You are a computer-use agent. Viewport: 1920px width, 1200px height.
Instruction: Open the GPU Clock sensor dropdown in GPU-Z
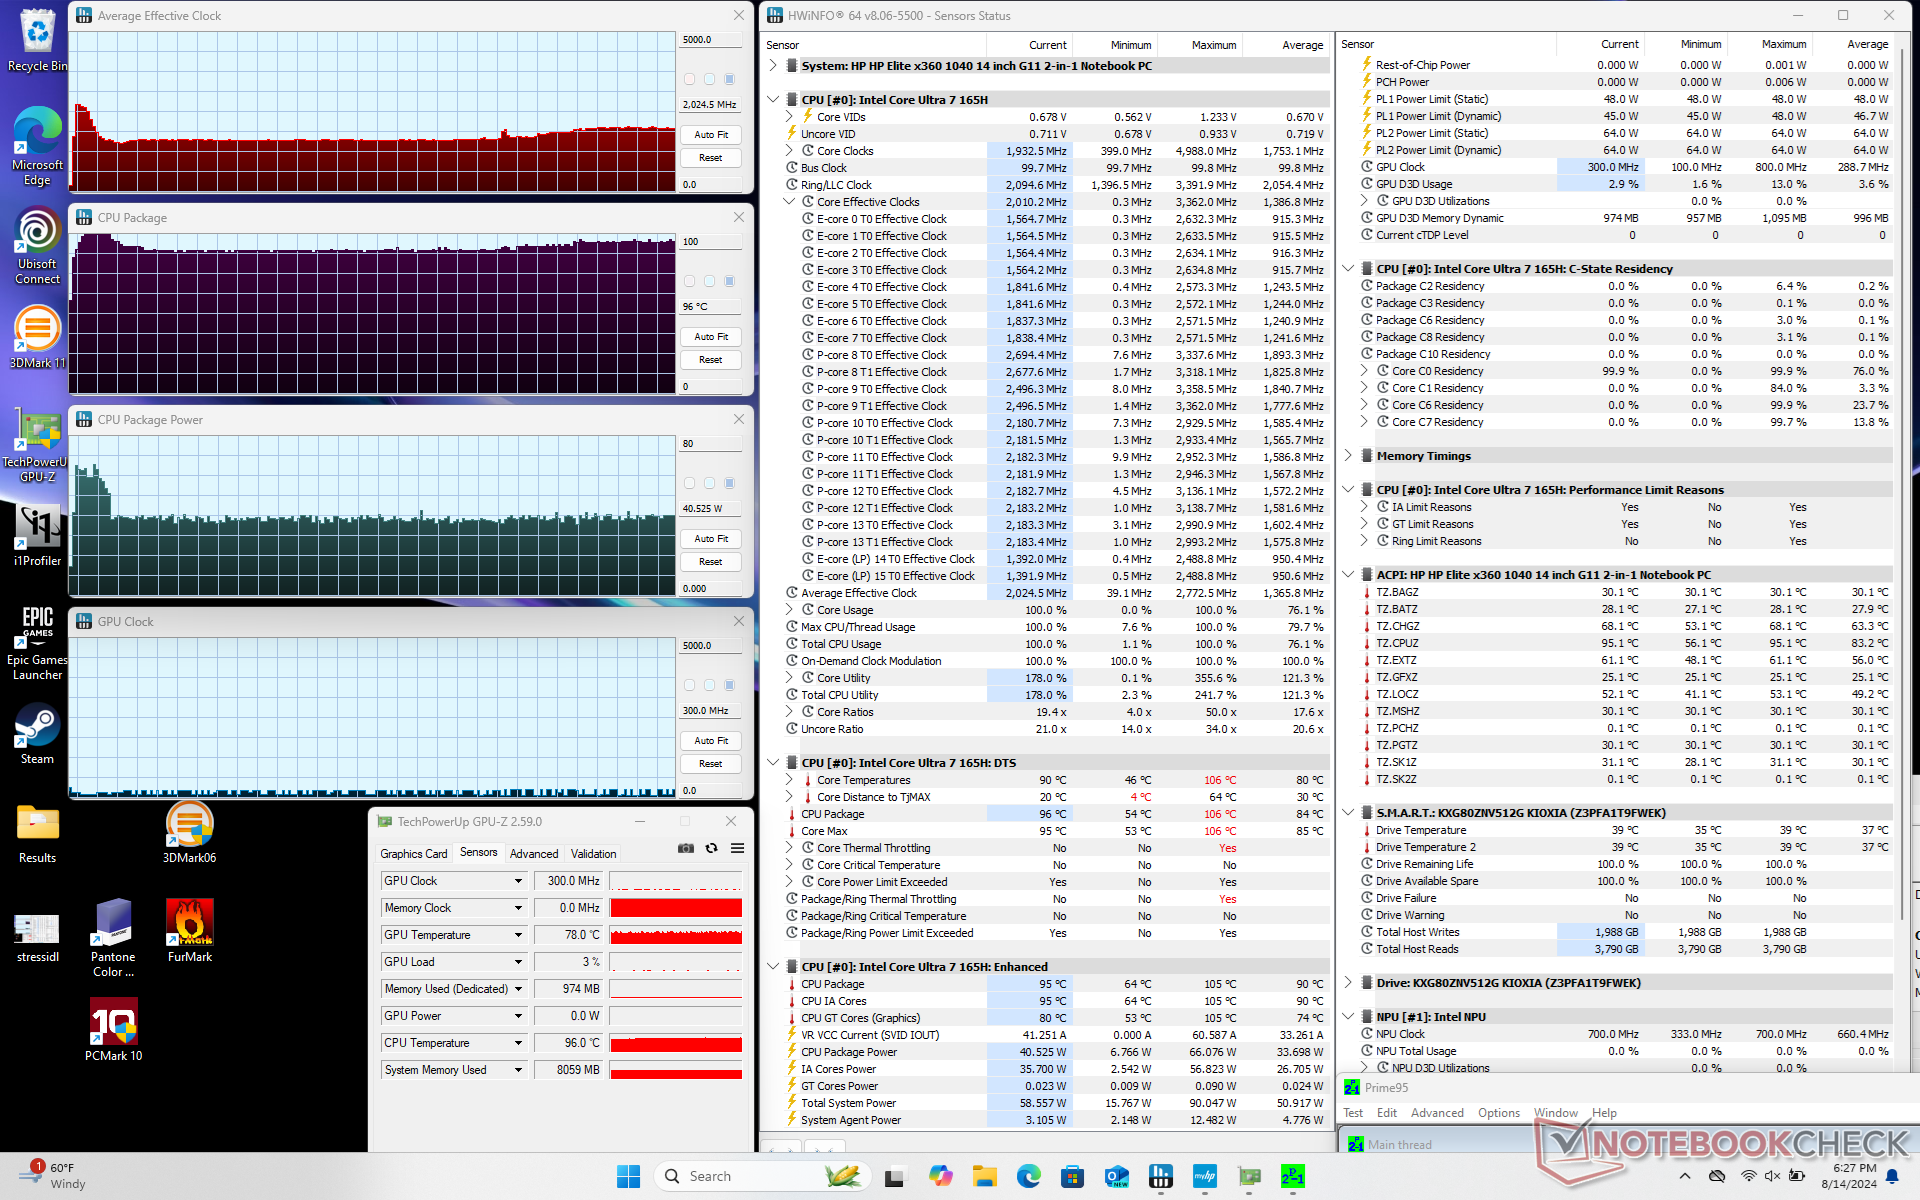pyautogui.click(x=518, y=881)
